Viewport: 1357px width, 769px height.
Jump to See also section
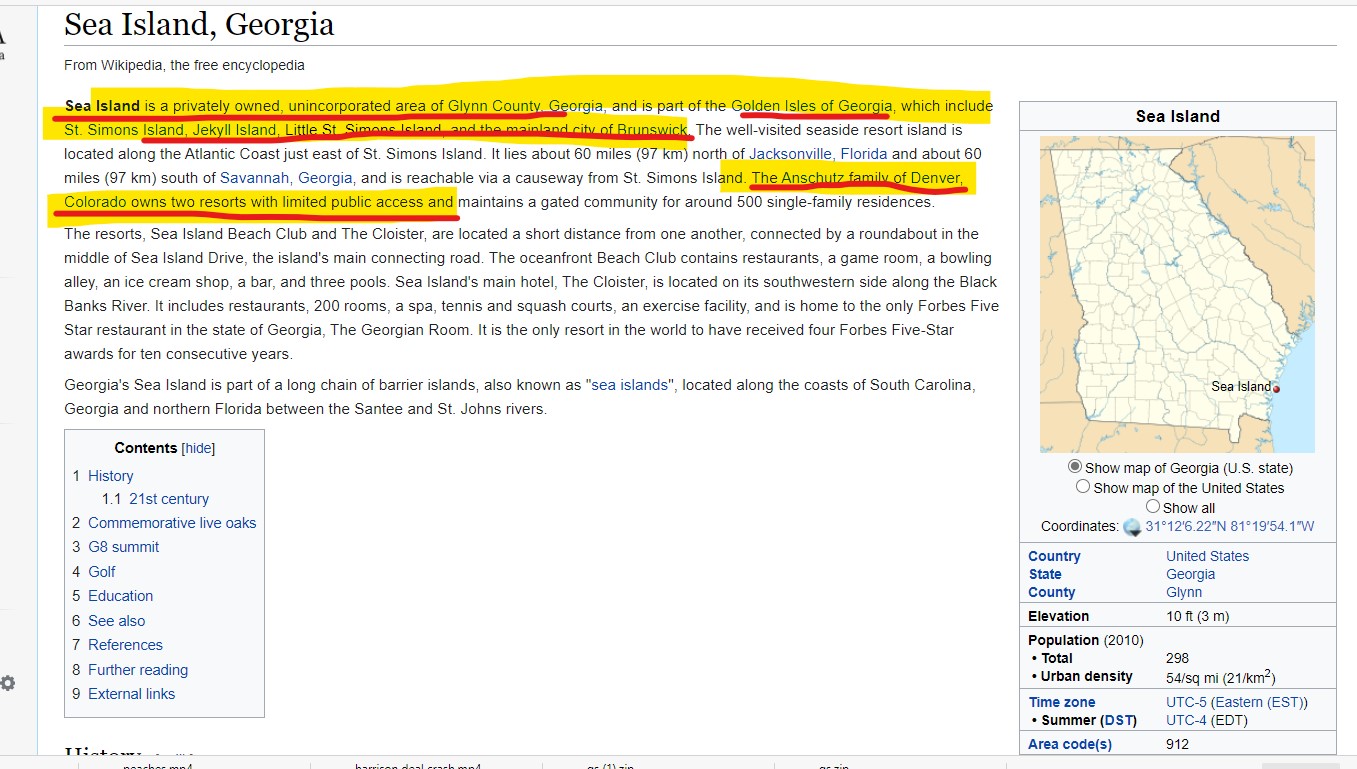[x=116, y=621]
